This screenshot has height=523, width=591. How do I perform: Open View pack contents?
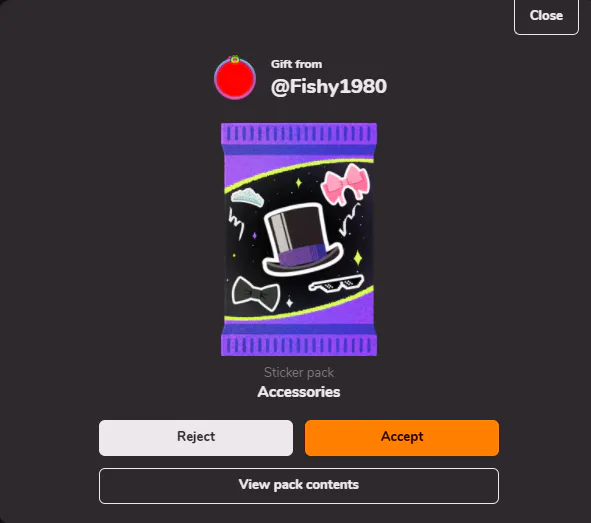(x=299, y=486)
